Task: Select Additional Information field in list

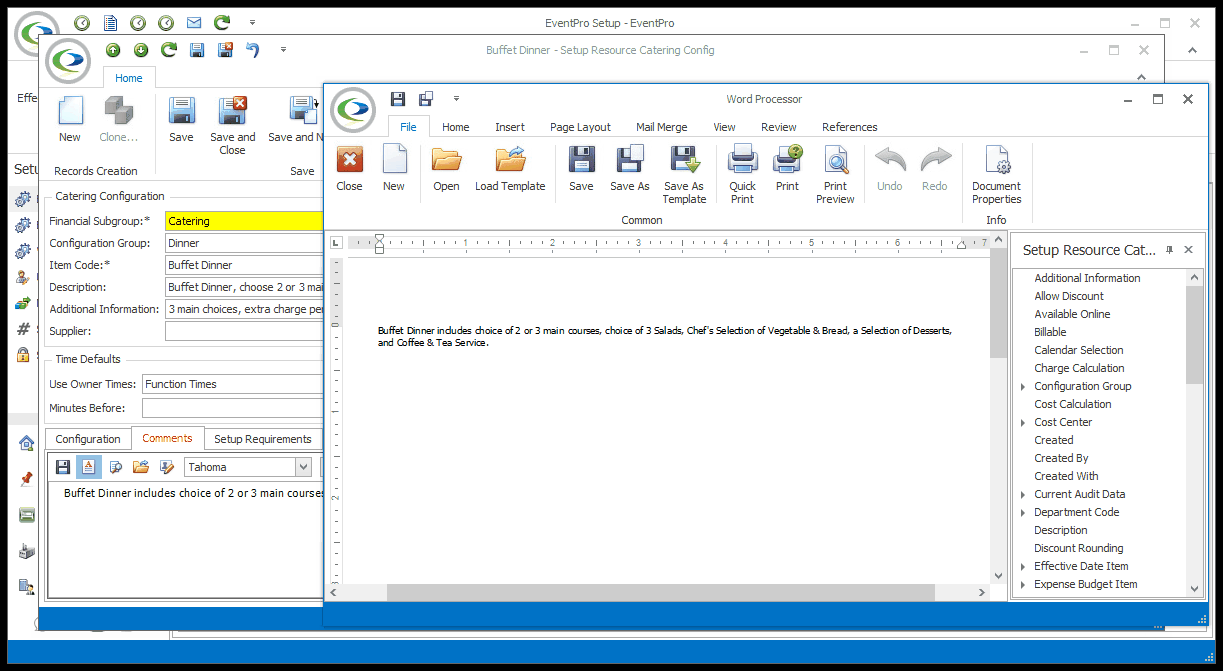Action: click(x=1087, y=278)
